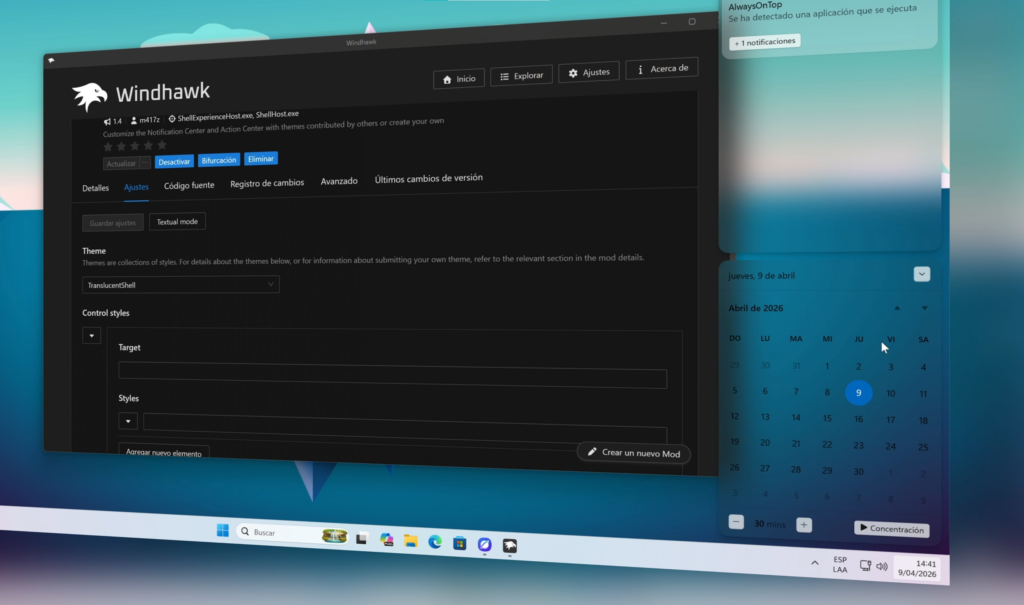Click the Target input field
The width and height of the screenshot is (1024, 605).
(392, 374)
